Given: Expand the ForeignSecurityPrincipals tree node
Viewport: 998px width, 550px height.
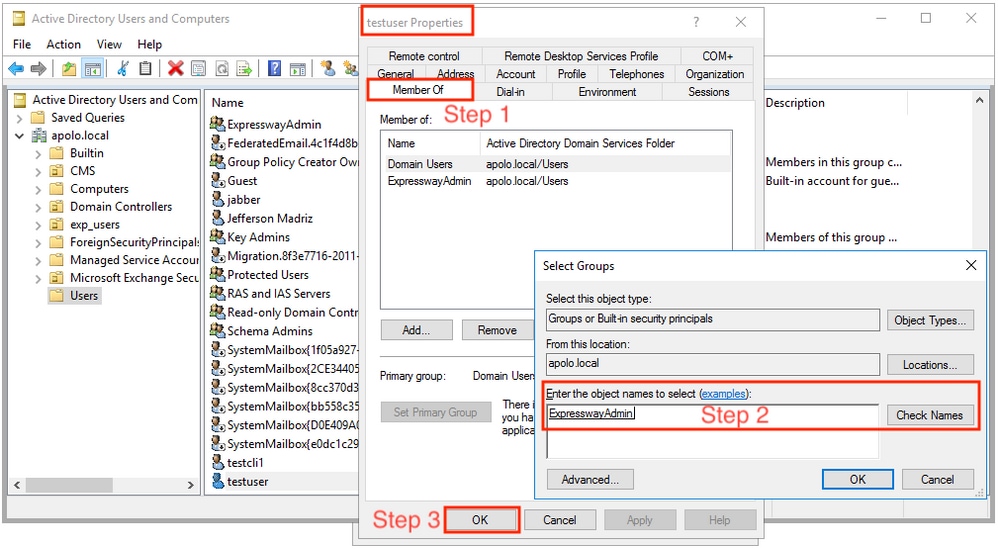Looking at the screenshot, I should (38, 243).
